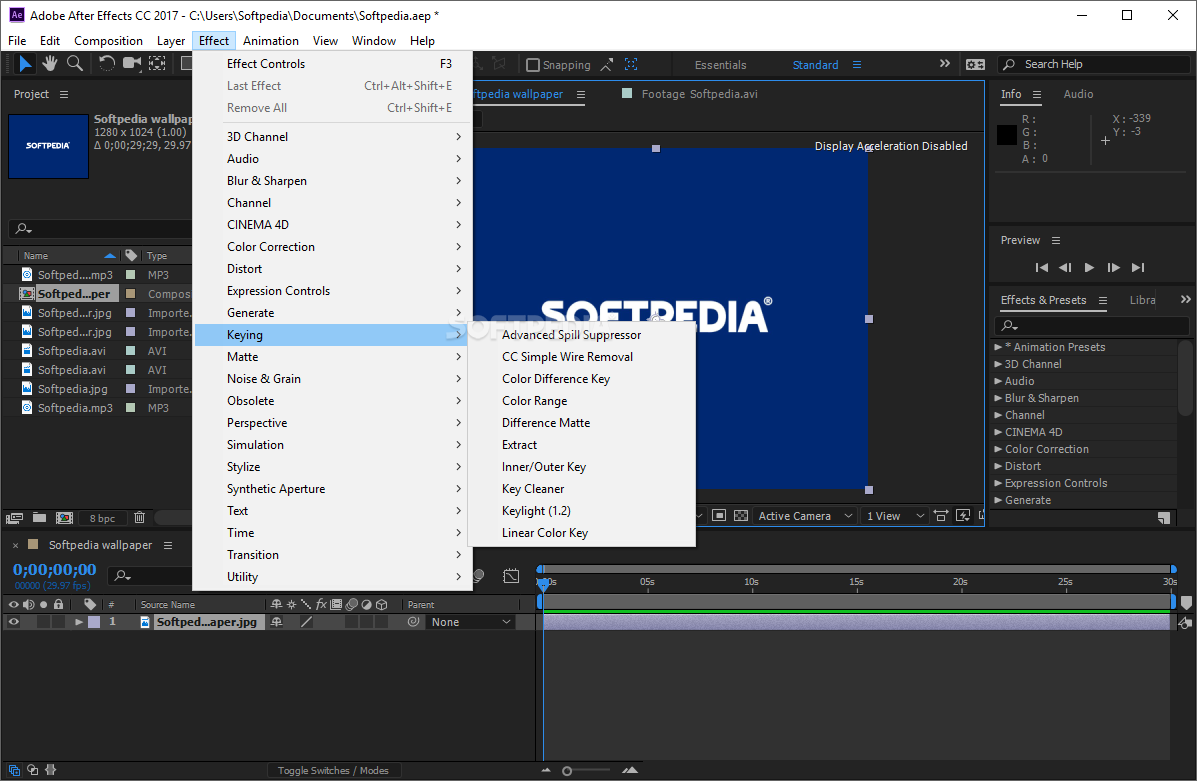Click the pixel aspect ratio correction icon

tap(940, 516)
